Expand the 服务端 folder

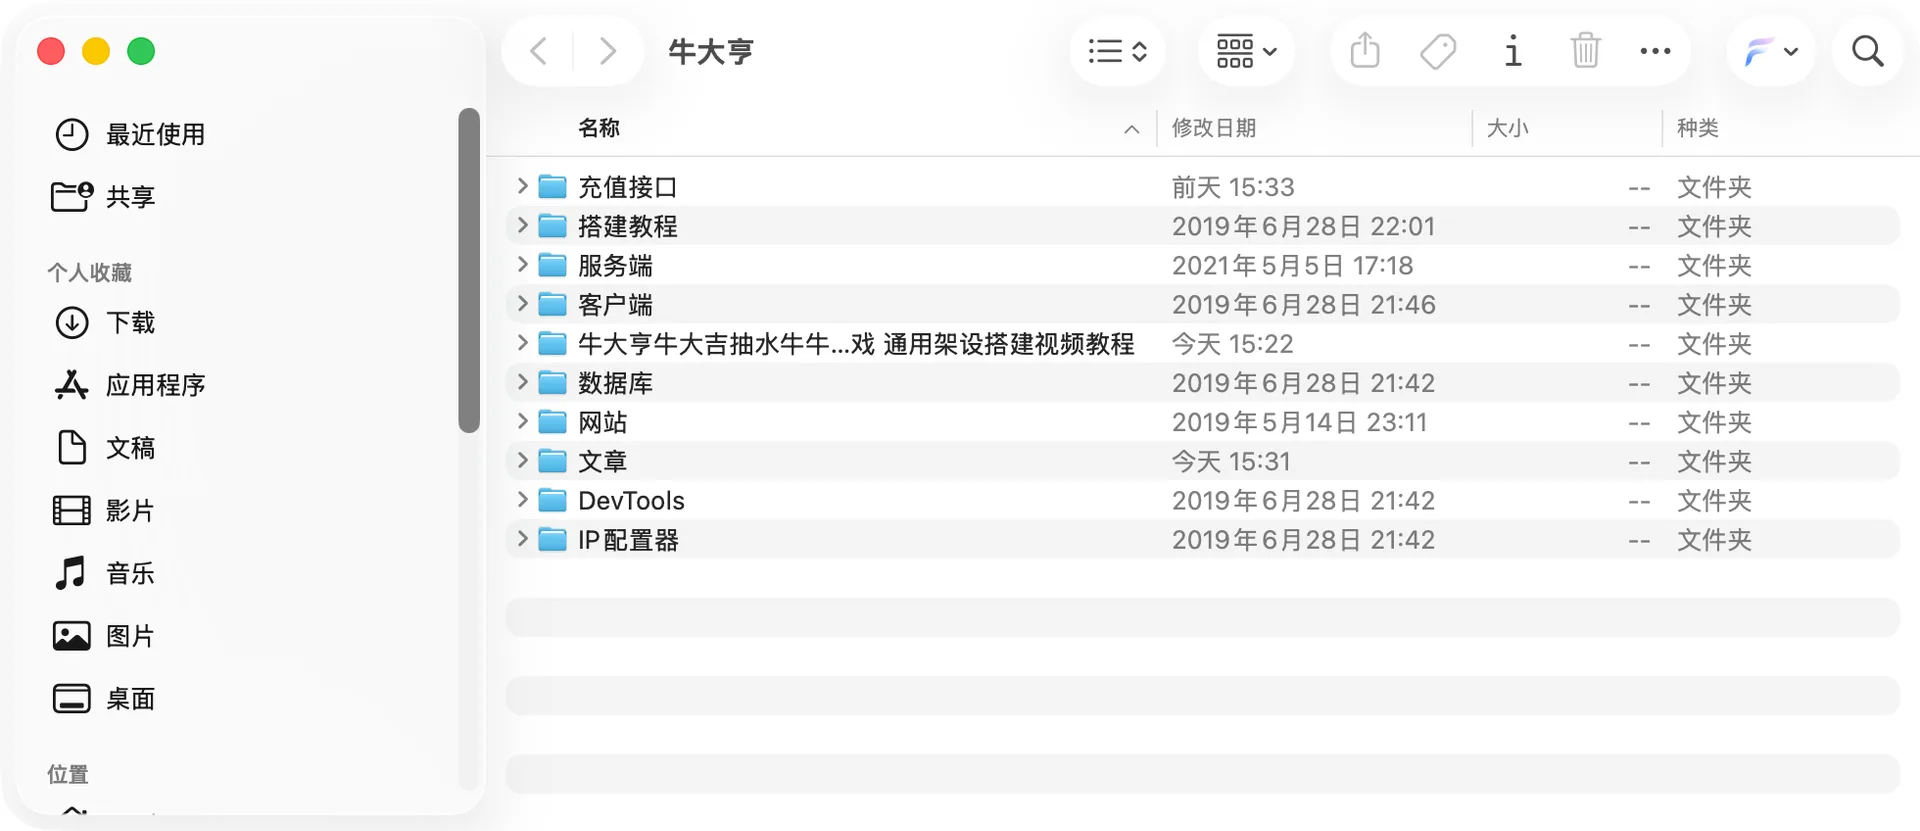(x=522, y=264)
